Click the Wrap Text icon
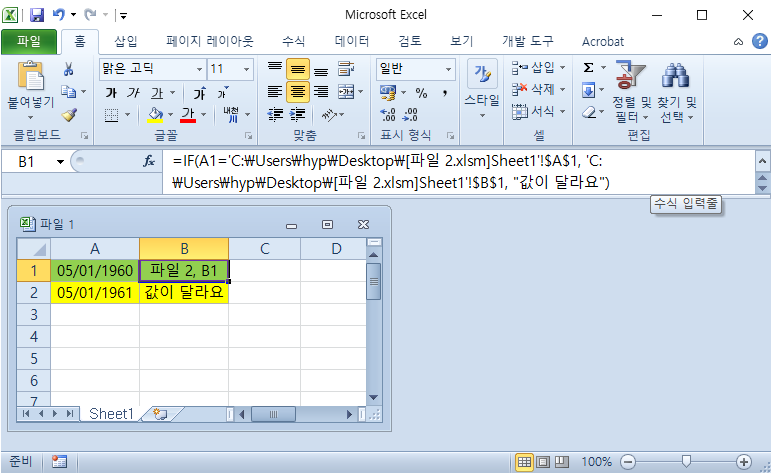Viewport: 772px width, 474px height. coord(346,69)
